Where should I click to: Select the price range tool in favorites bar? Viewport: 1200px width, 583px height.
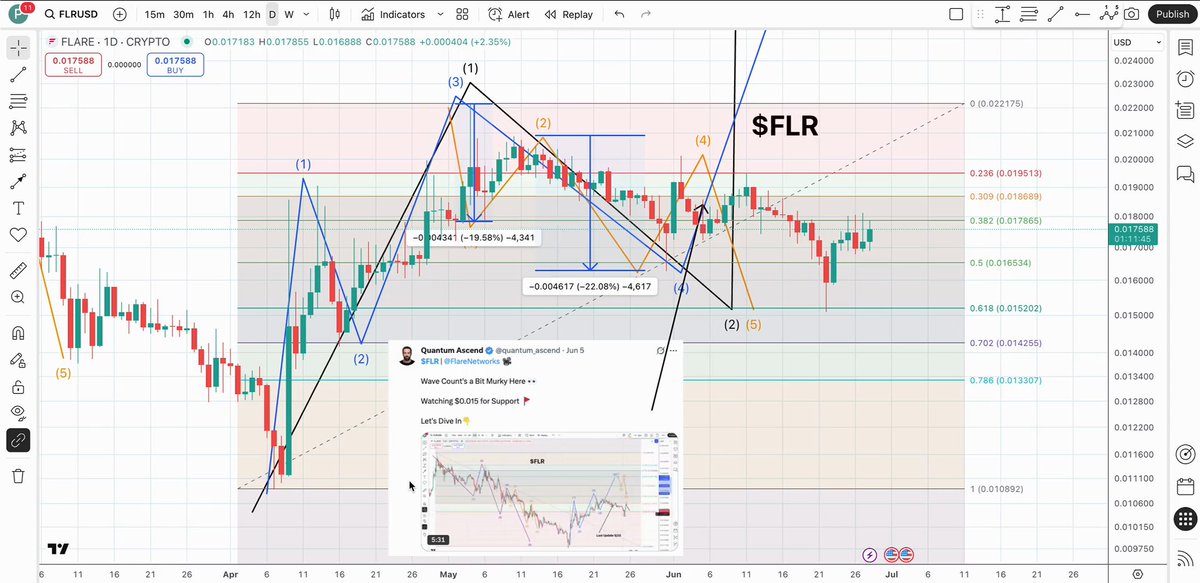tap(1003, 14)
